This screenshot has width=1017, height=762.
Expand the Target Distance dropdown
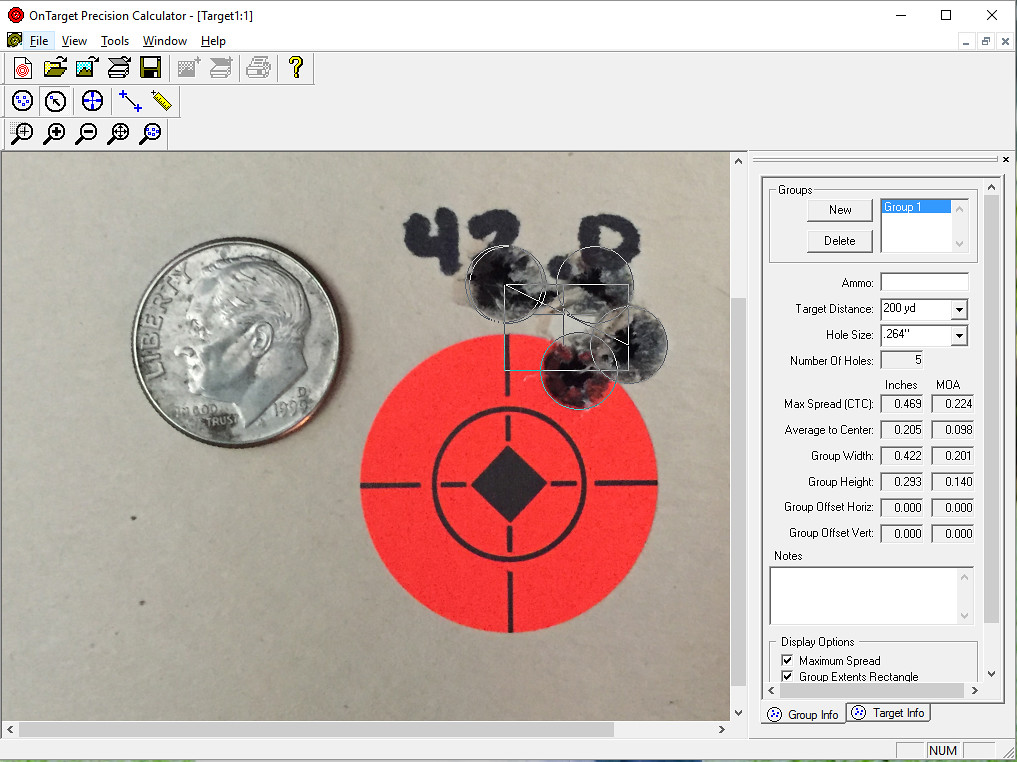pos(959,309)
